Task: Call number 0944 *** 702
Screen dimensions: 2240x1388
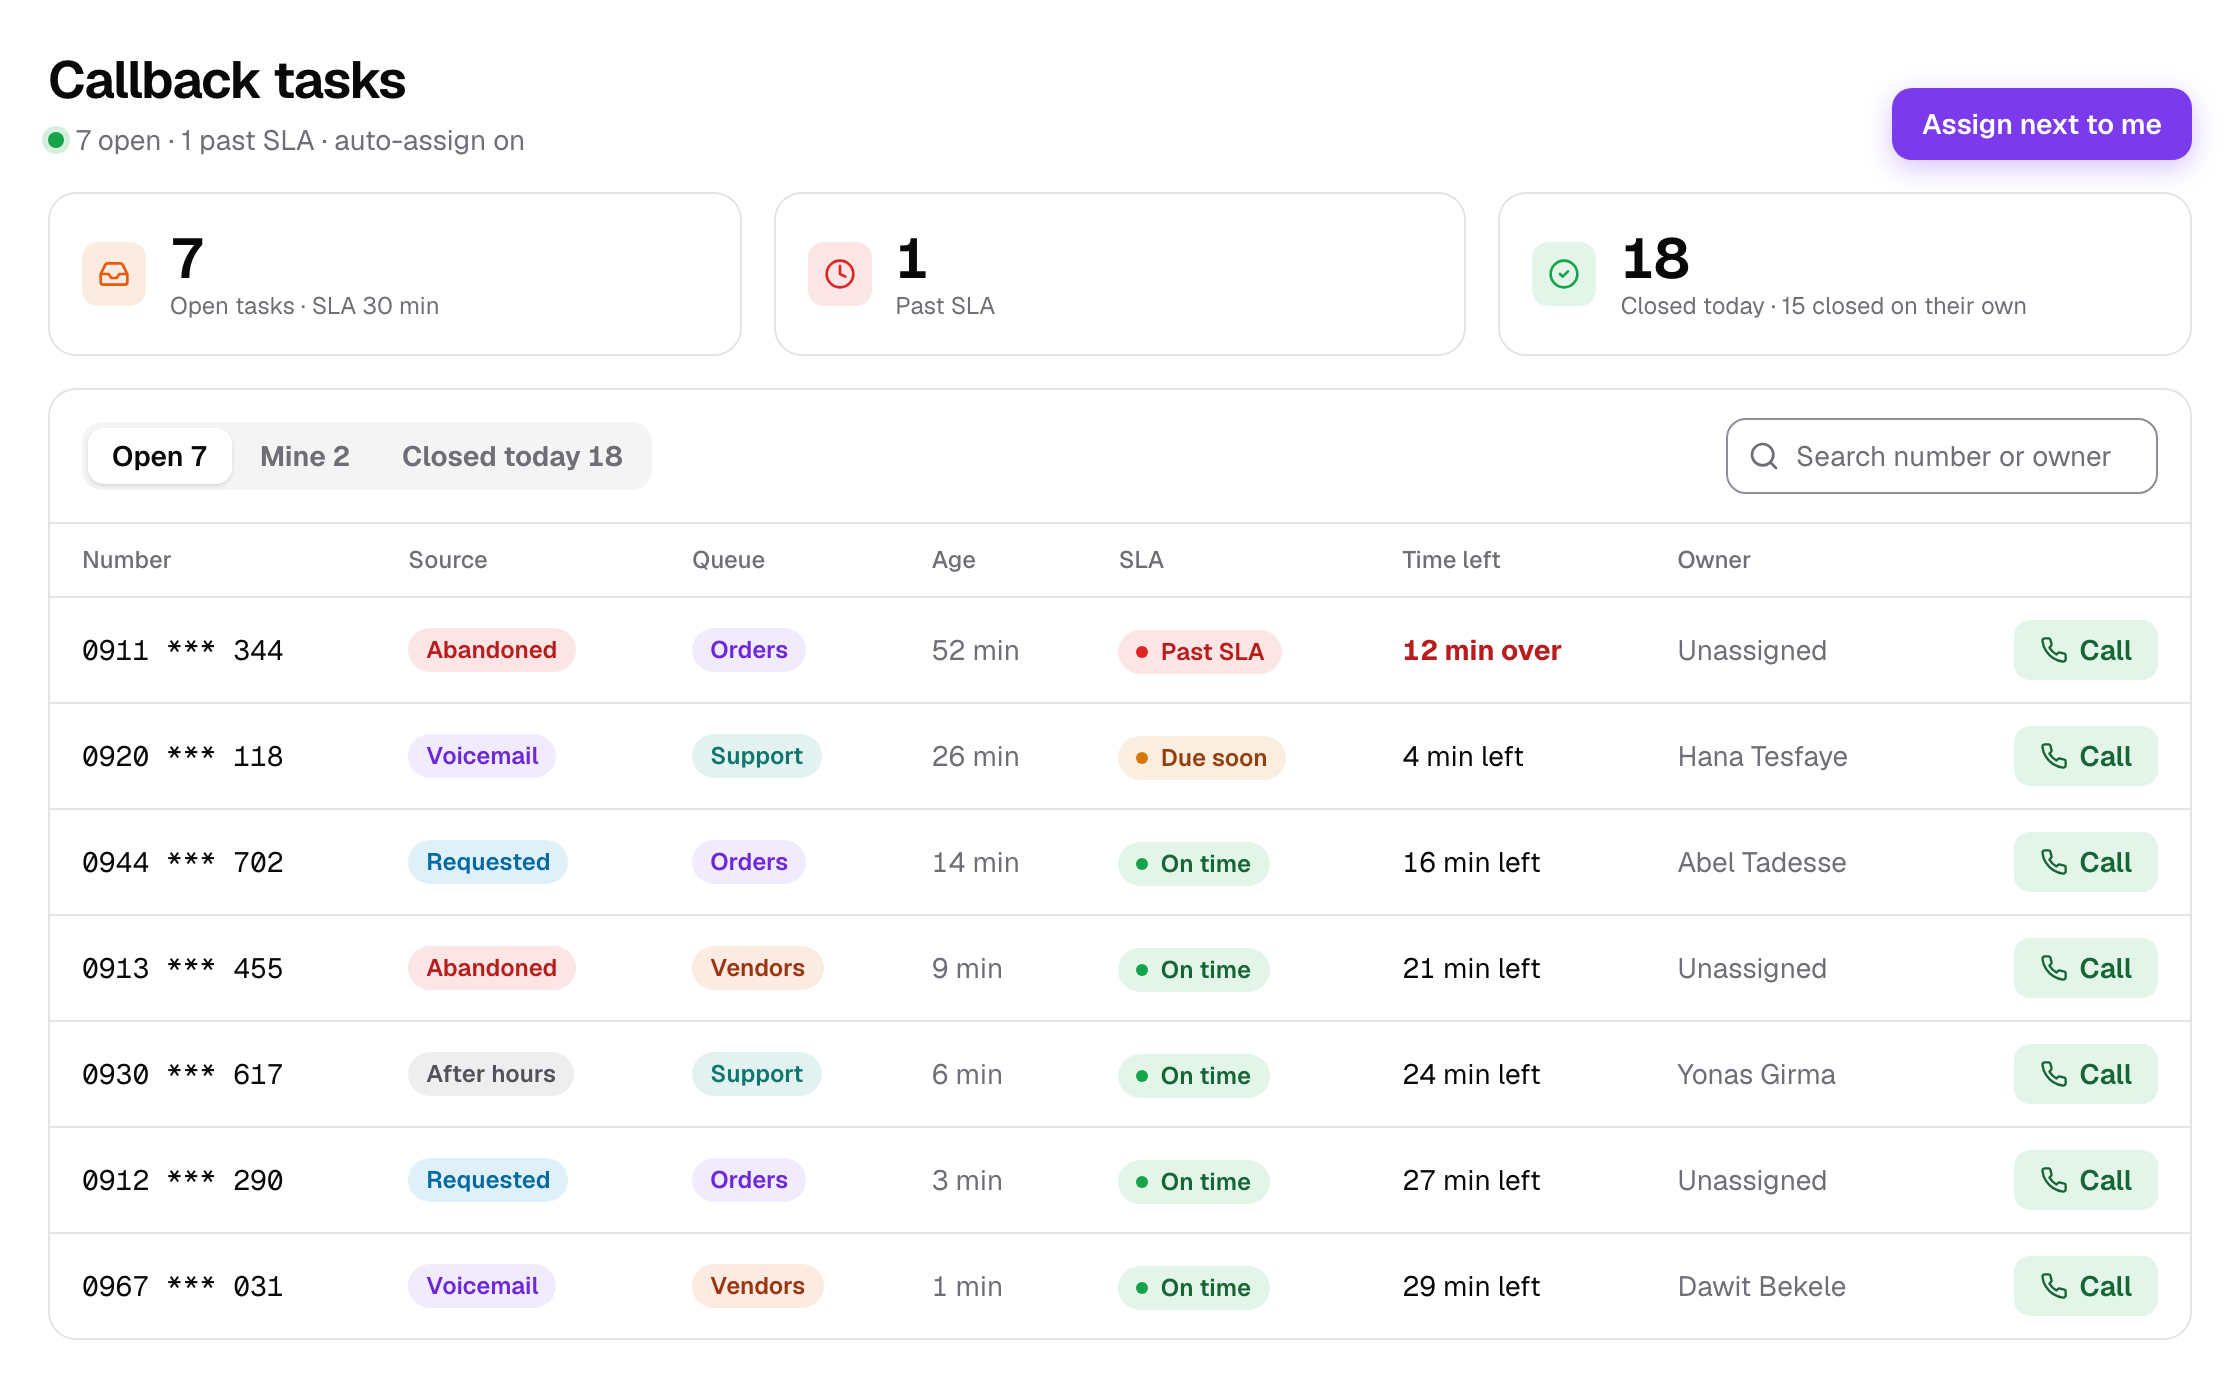Action: click(x=2085, y=862)
